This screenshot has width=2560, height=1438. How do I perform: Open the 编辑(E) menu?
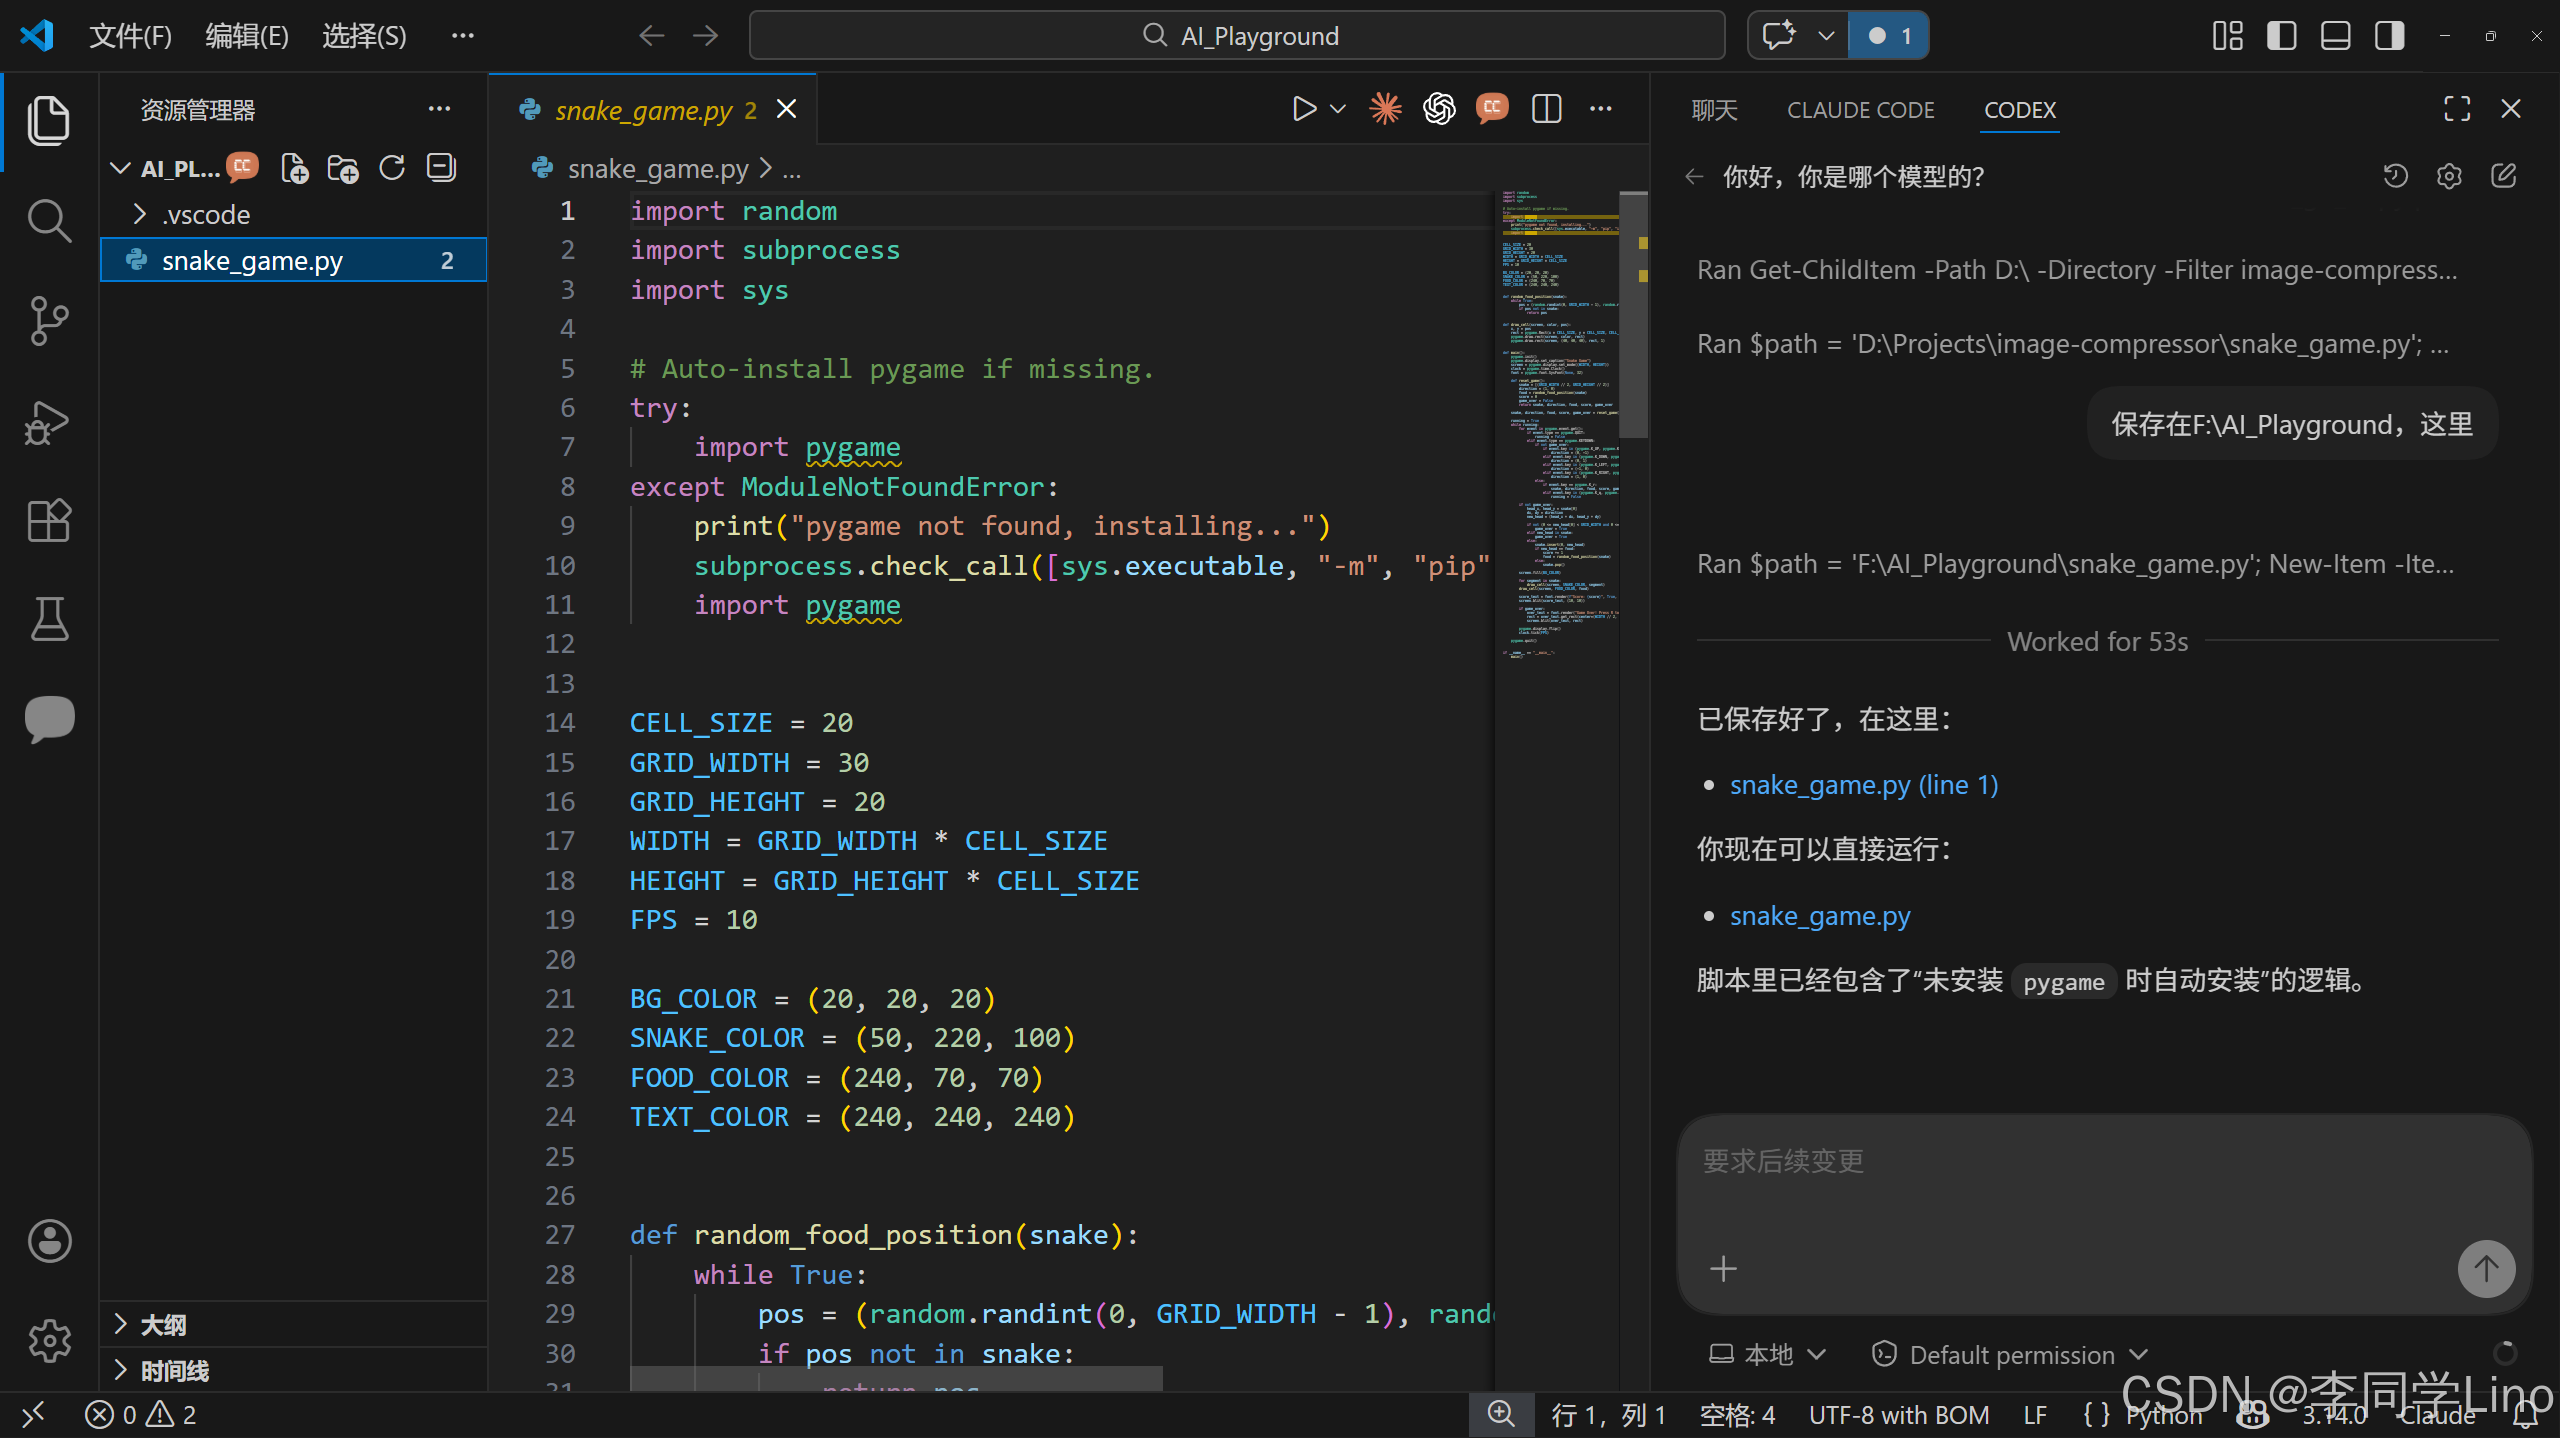pos(246,36)
